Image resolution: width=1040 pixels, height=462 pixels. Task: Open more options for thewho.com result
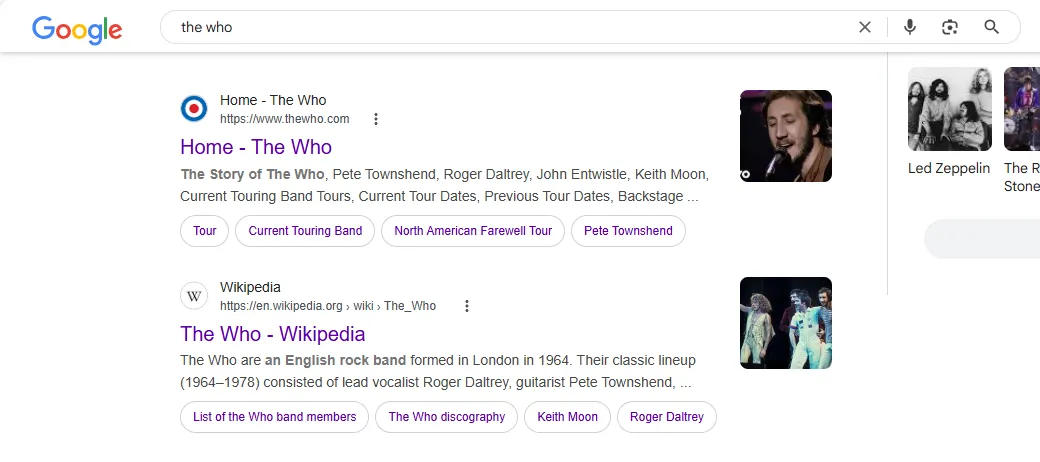375,119
